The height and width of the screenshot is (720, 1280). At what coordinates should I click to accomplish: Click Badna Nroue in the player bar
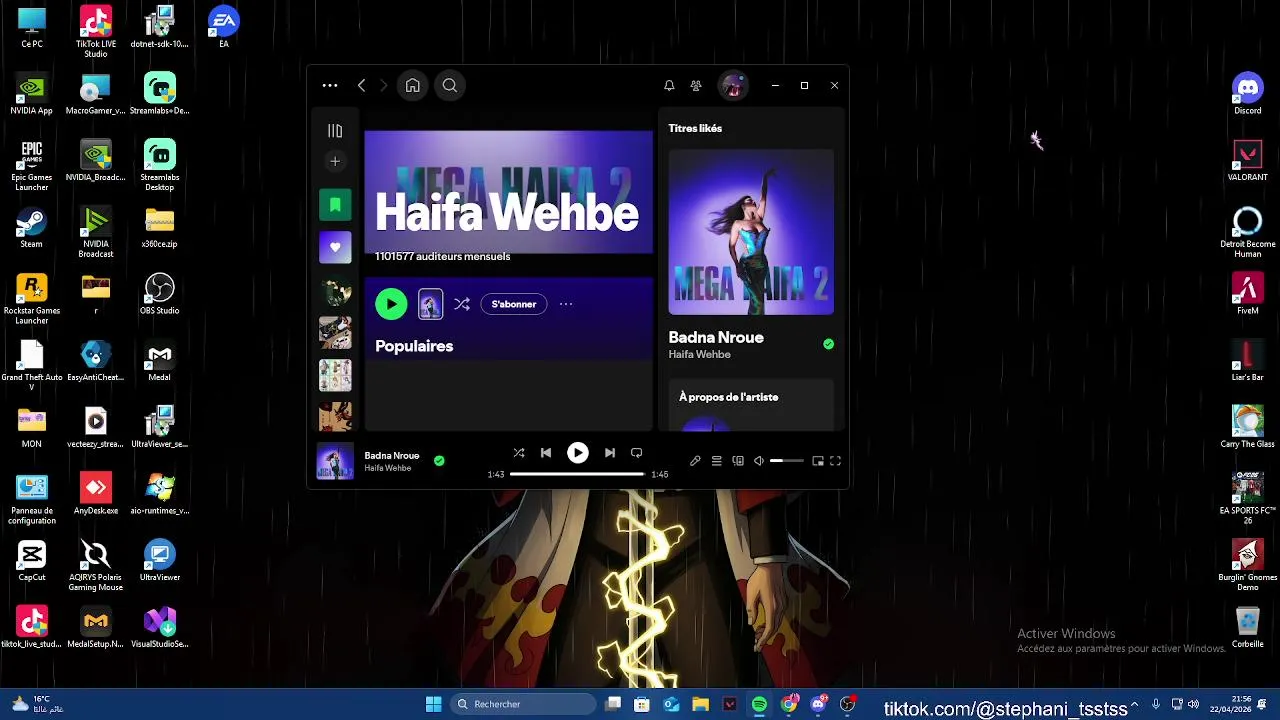tap(392, 456)
